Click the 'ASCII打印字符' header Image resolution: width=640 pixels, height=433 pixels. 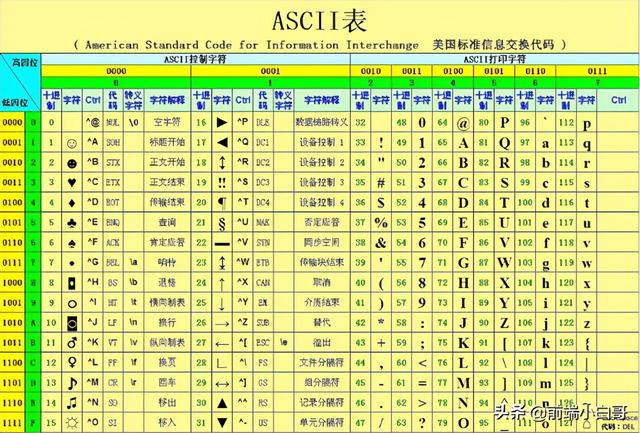[x=494, y=59]
